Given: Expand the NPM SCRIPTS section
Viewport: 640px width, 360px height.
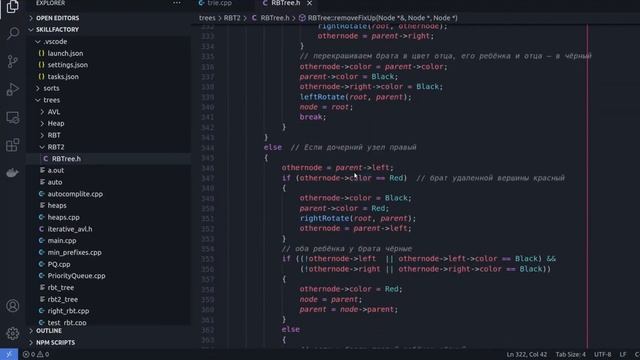Looking at the screenshot, I should (55, 343).
